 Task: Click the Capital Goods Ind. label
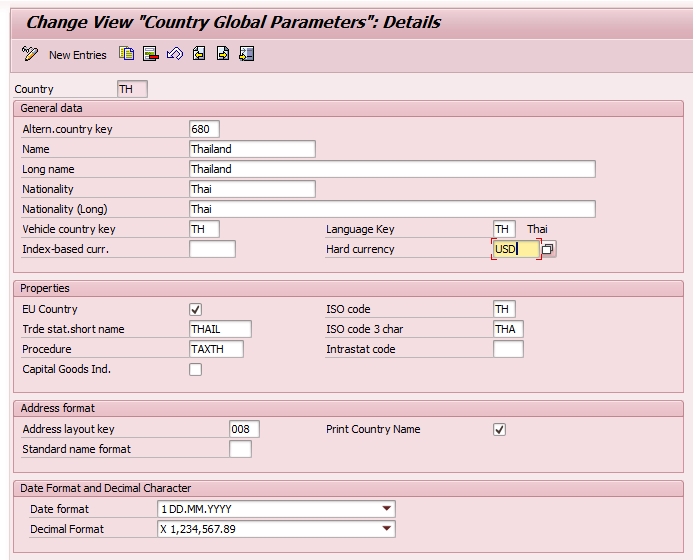tap(66, 369)
